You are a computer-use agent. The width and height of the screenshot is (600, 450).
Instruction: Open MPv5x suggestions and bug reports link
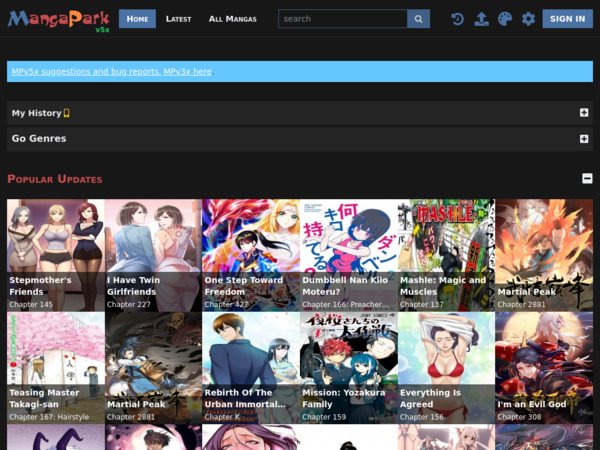pyautogui.click(x=86, y=72)
